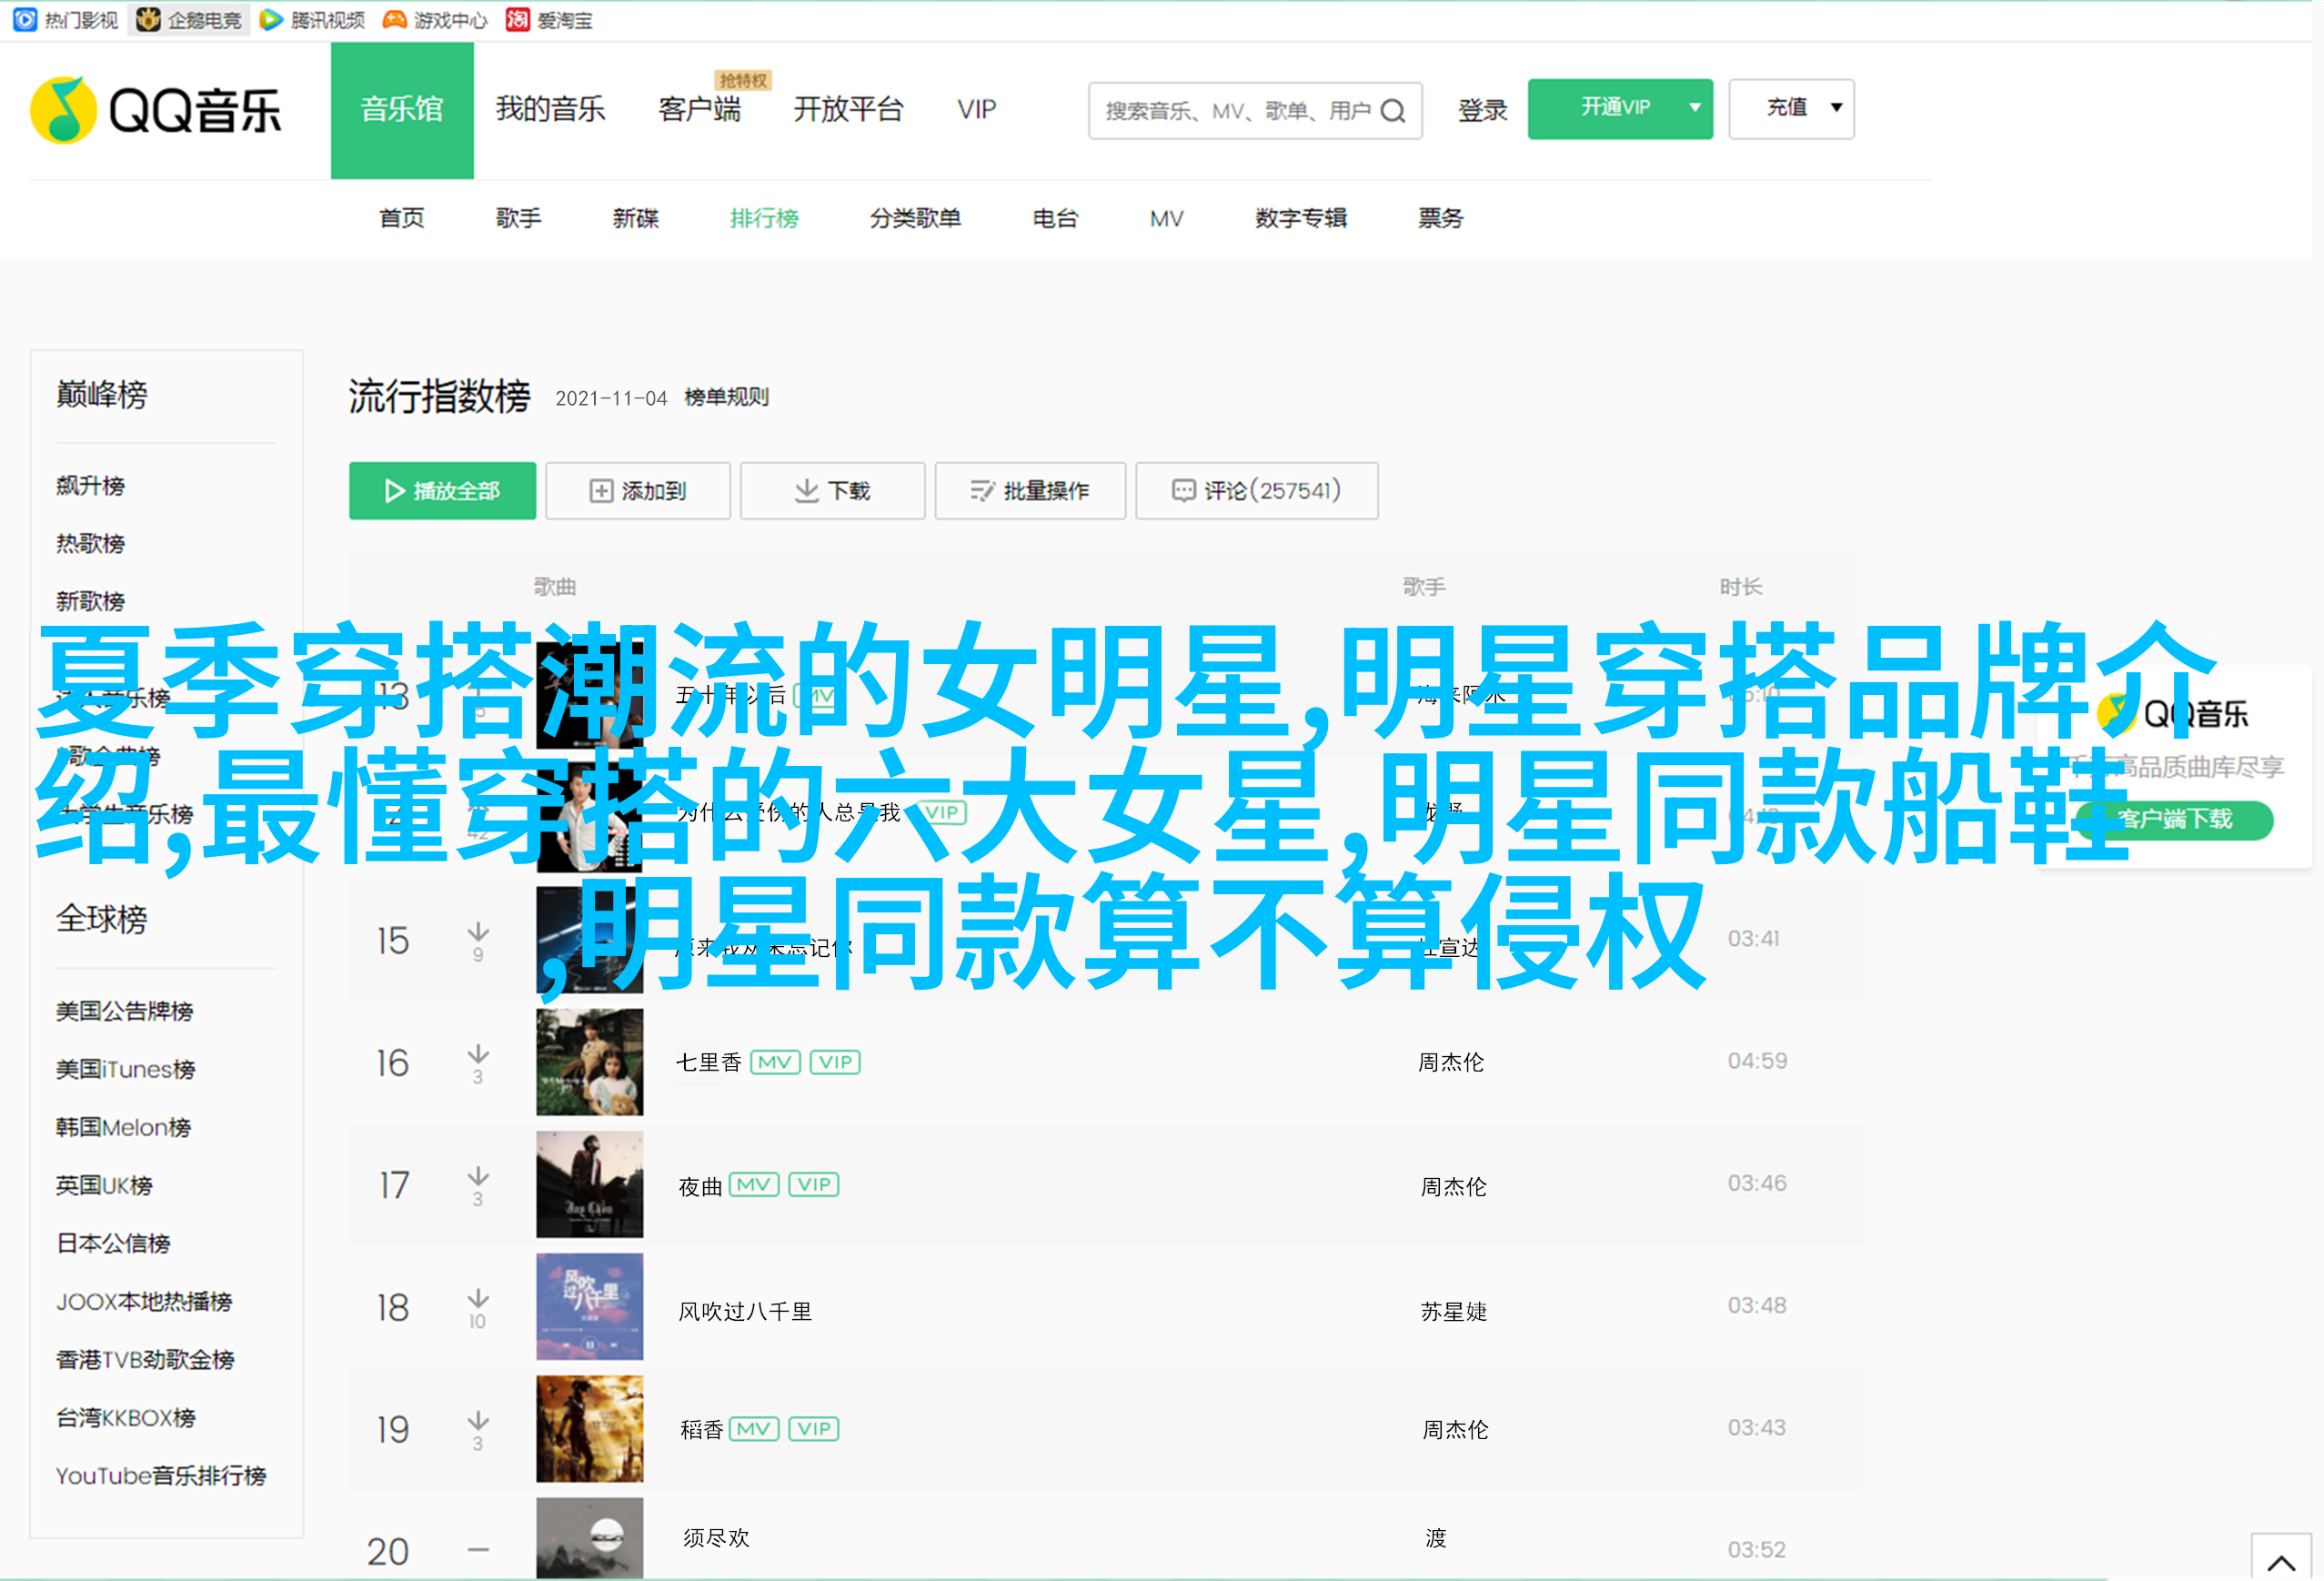Open 爱淘宝 bookmark
Screen dimensions: 2324x1581
549,20
